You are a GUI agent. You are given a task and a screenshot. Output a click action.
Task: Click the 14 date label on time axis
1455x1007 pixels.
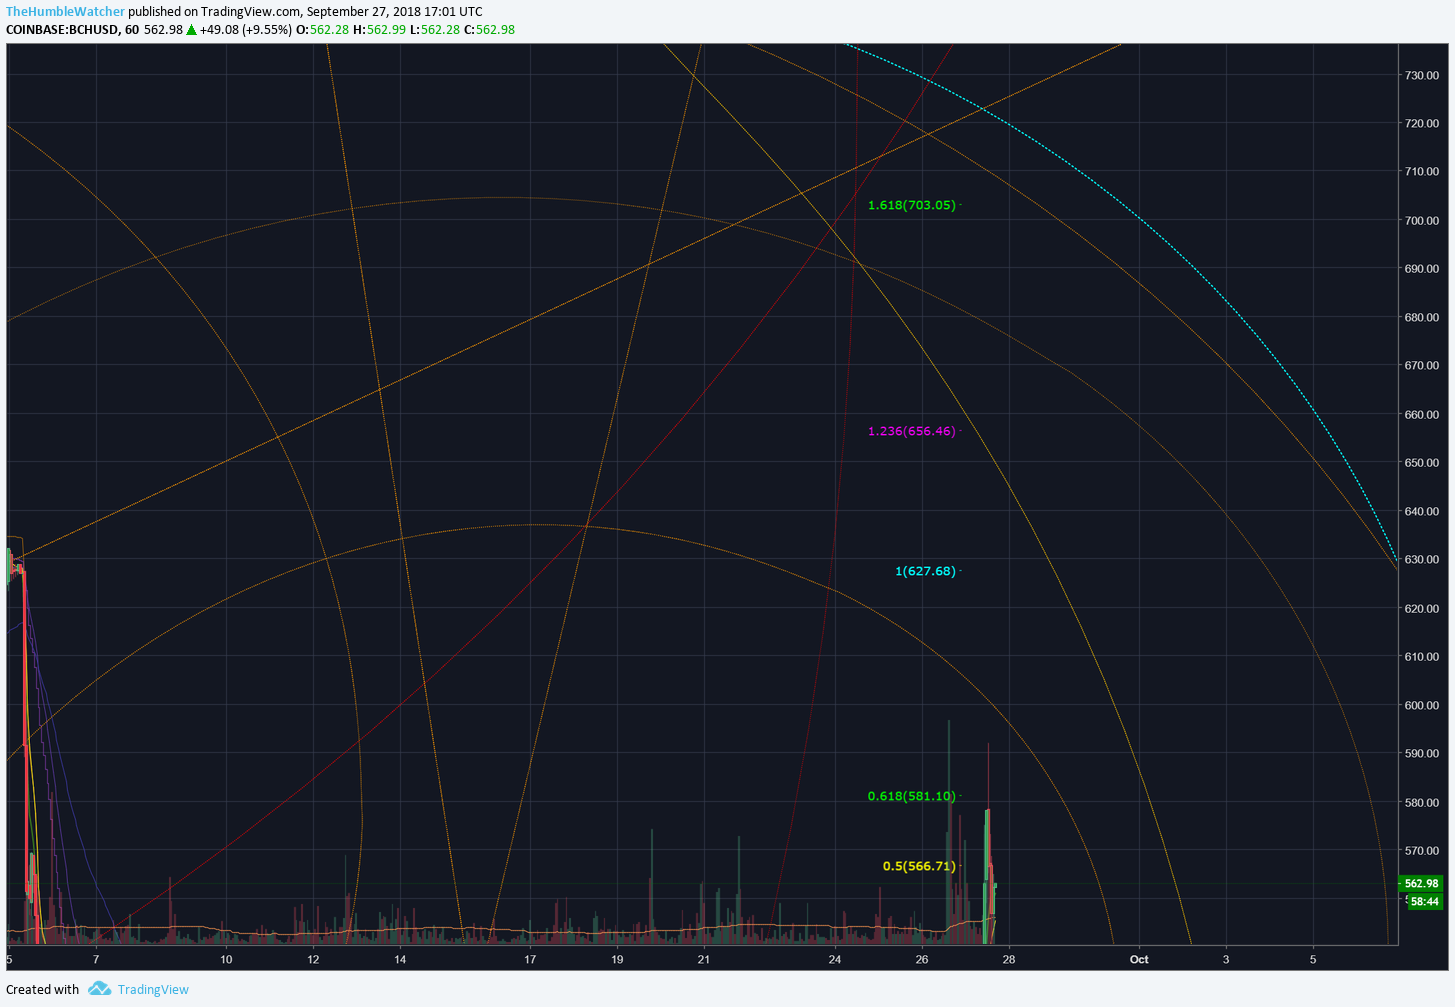click(400, 960)
